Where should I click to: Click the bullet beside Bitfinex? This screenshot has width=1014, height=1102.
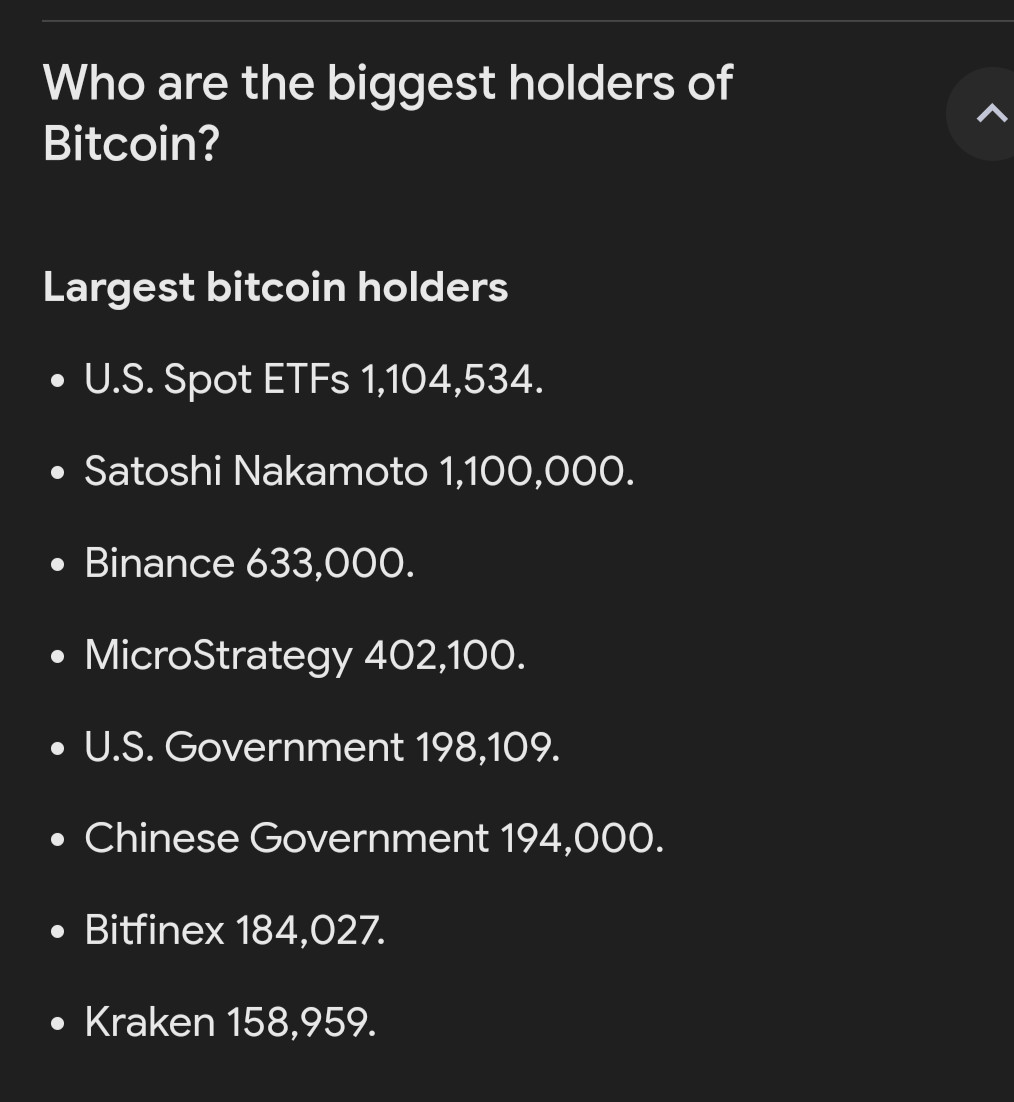[x=58, y=933]
